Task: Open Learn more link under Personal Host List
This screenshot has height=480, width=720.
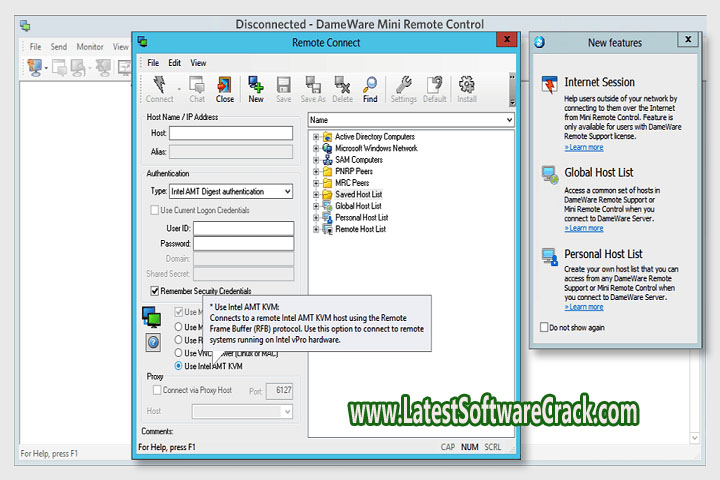Action: click(584, 307)
